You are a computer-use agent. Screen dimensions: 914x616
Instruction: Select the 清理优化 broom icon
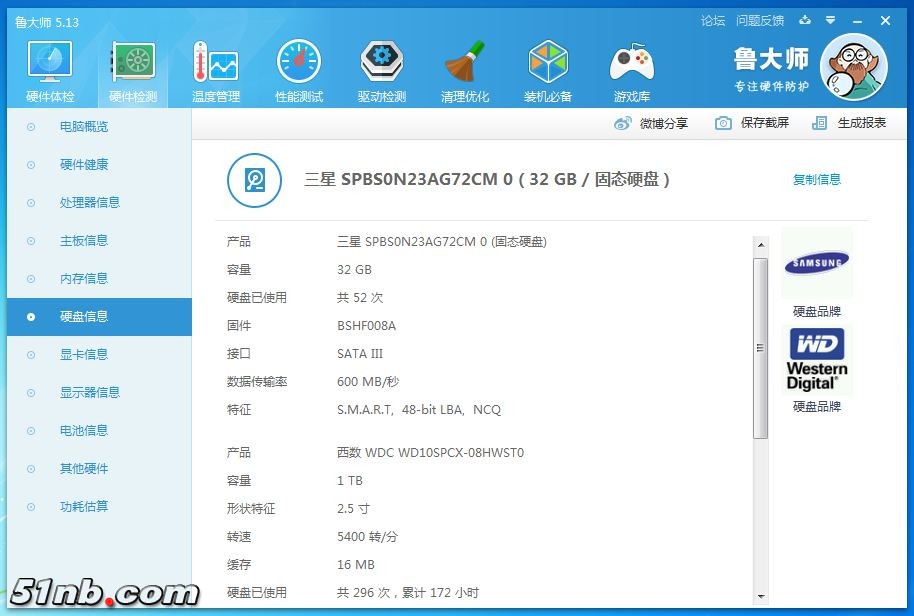click(x=465, y=70)
